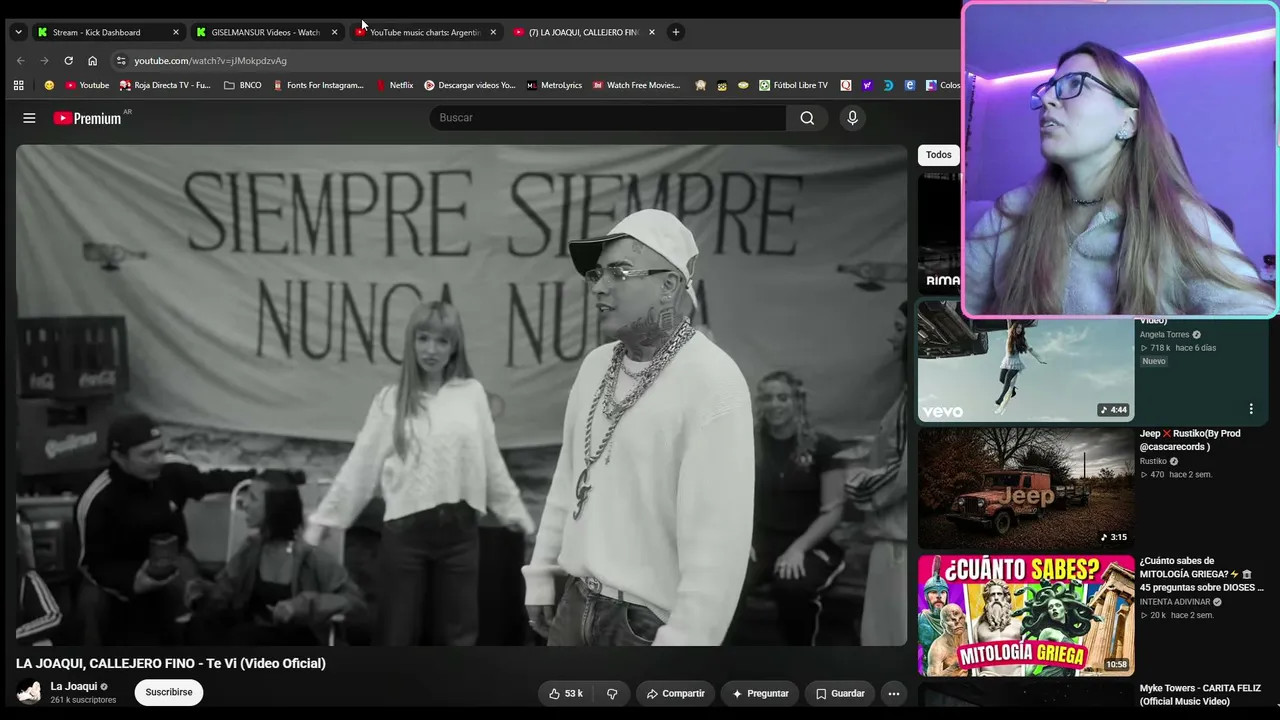This screenshot has height=720, width=1280.
Task: Open 'Myke Towers - CARITA FELIZ' video title
Action: [1201, 695]
